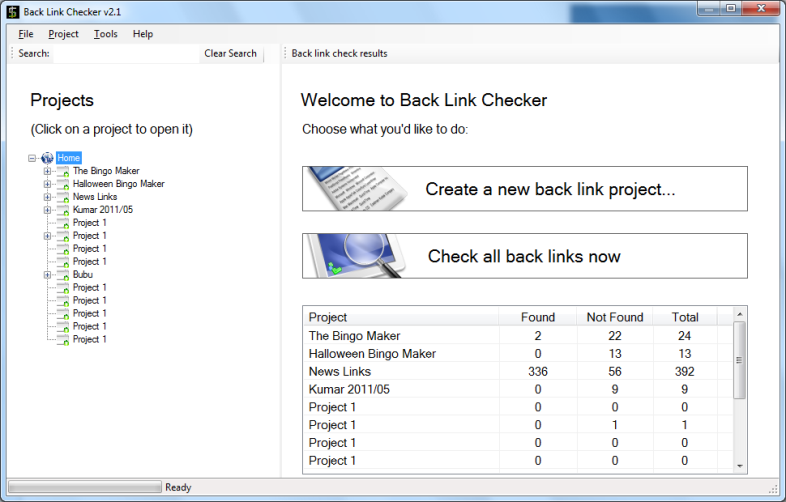Click the Home globe icon in the tree

(x=47, y=158)
